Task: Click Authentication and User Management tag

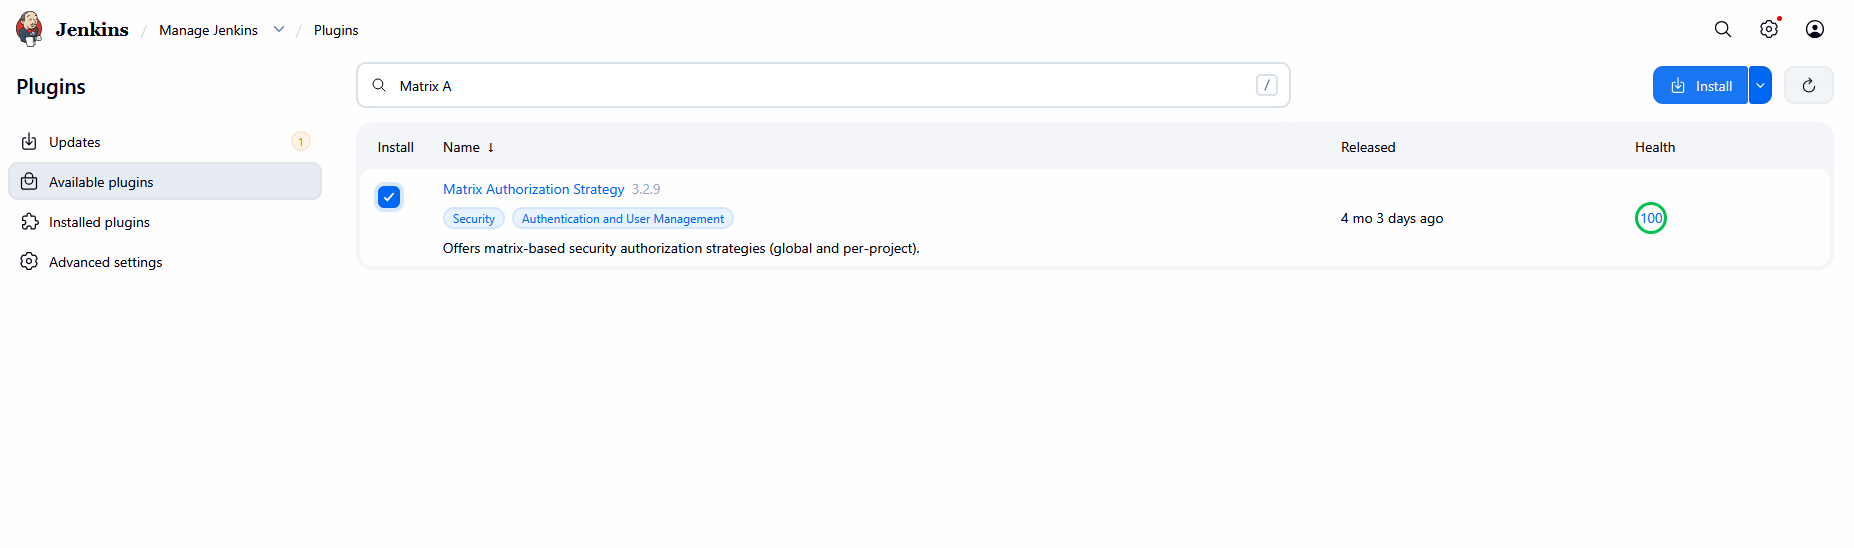Action: coord(622,219)
